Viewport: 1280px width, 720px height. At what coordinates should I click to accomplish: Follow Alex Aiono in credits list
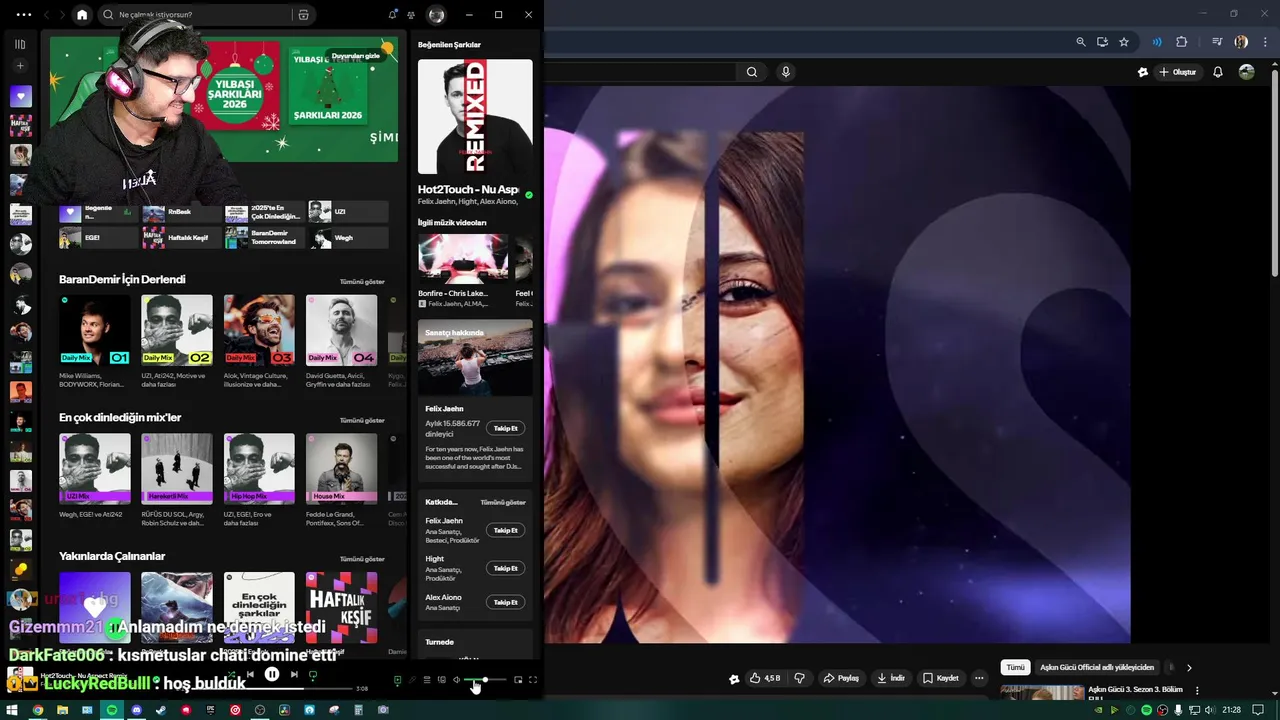tap(506, 602)
